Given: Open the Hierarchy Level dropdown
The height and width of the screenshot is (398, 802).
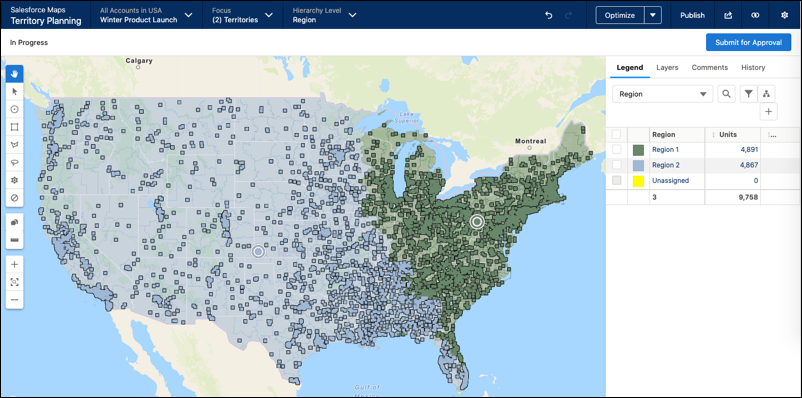Looking at the screenshot, I should pyautogui.click(x=325, y=15).
